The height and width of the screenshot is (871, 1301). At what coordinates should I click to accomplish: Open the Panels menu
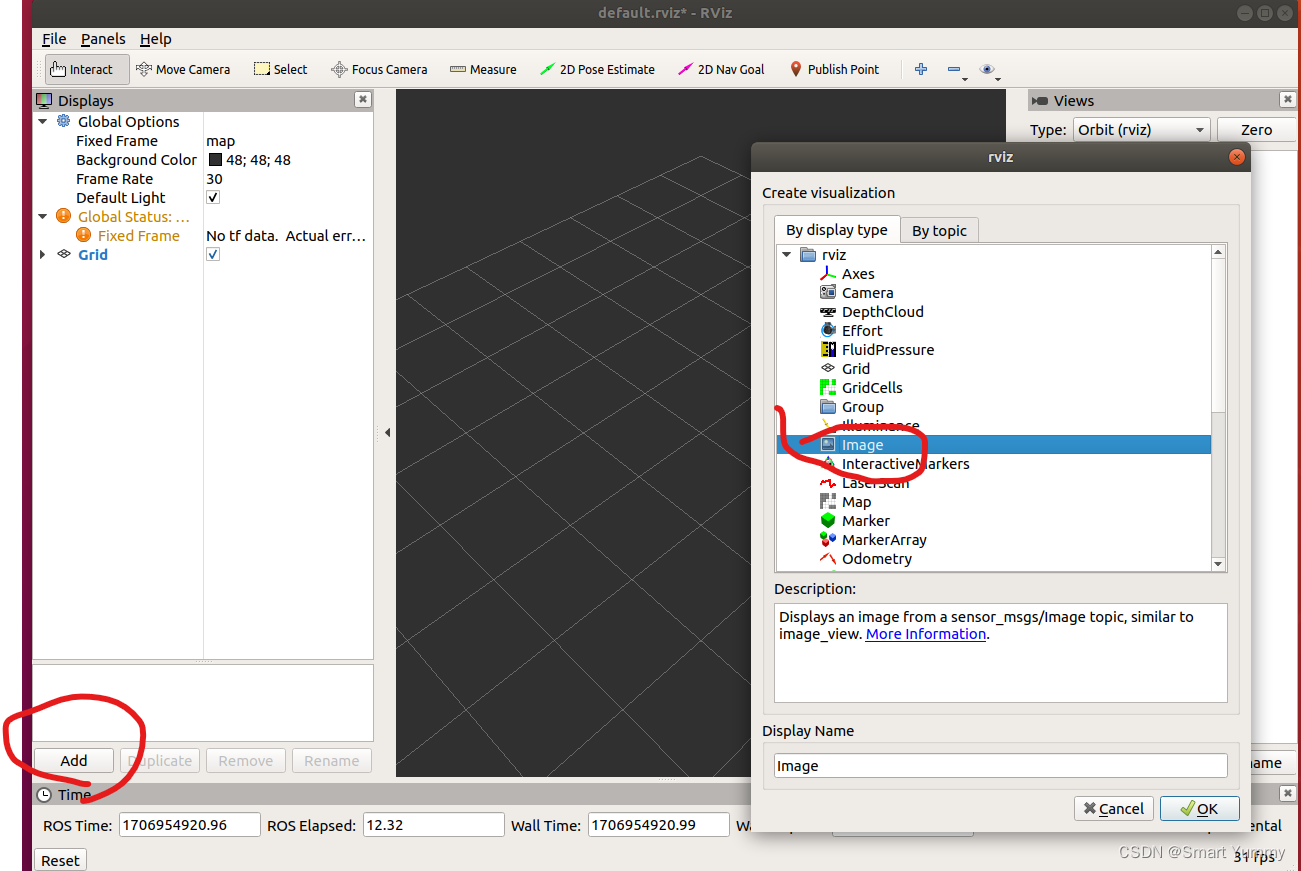(103, 39)
